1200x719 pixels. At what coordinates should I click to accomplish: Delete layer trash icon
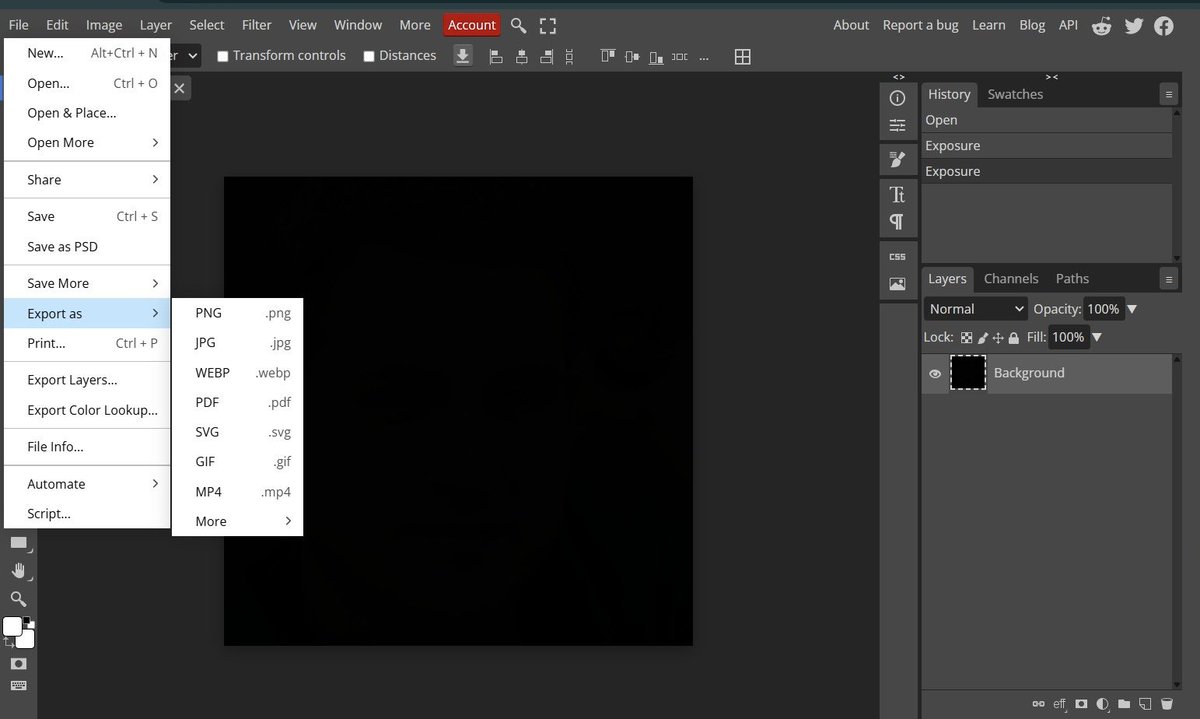click(x=1167, y=704)
